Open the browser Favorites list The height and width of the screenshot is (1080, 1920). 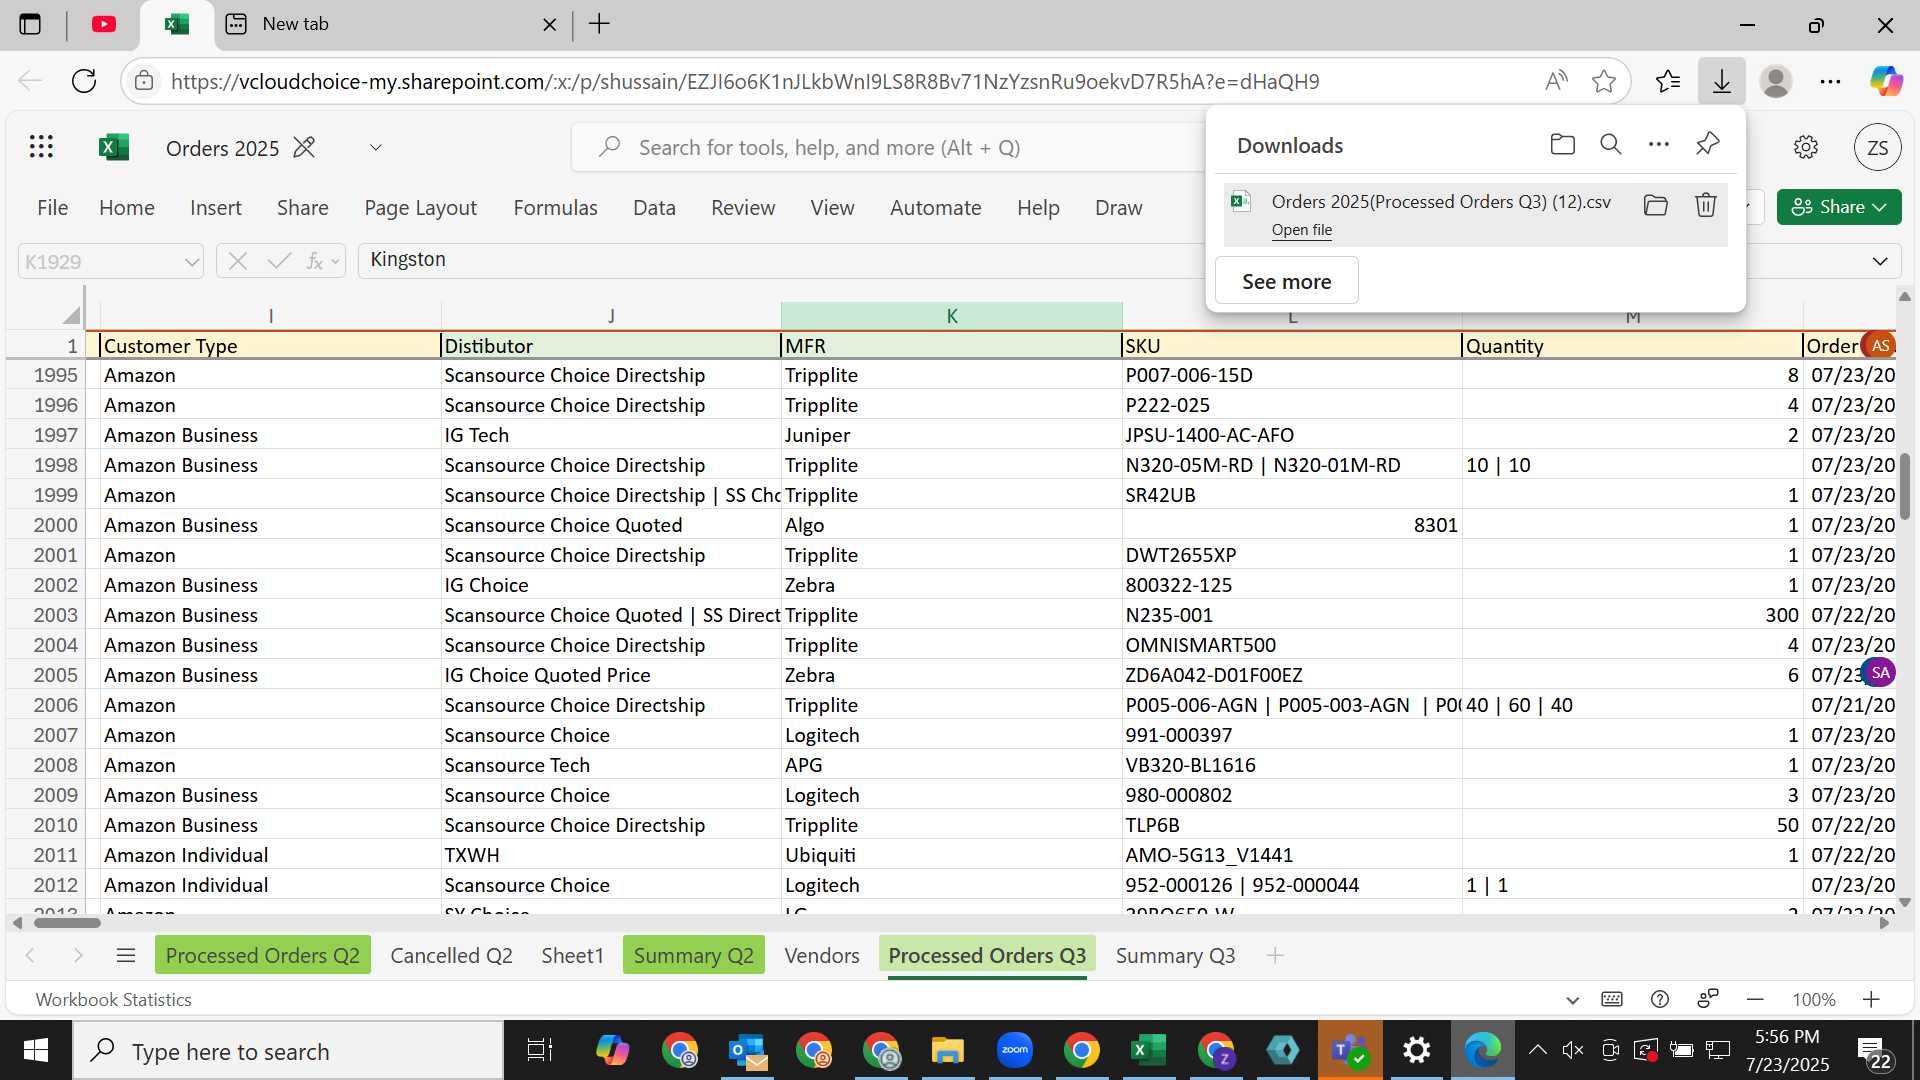pyautogui.click(x=1667, y=81)
